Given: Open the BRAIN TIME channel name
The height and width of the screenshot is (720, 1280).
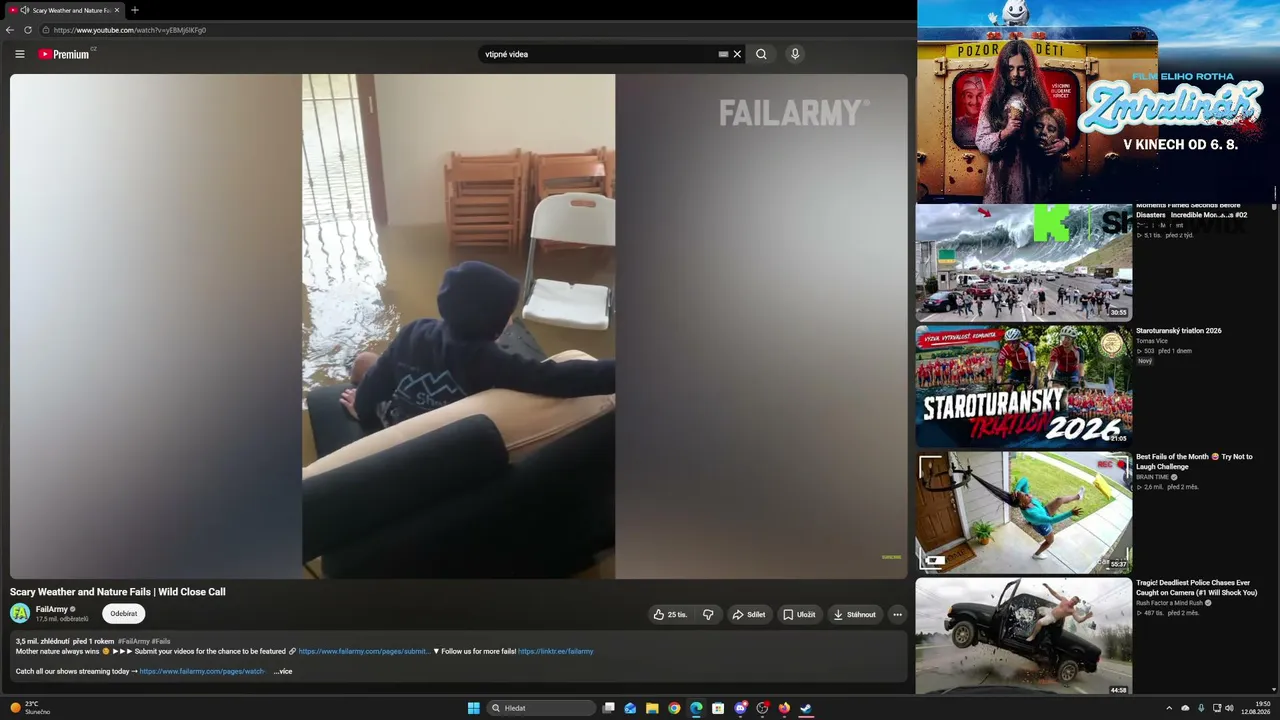Looking at the screenshot, I should point(1153,477).
